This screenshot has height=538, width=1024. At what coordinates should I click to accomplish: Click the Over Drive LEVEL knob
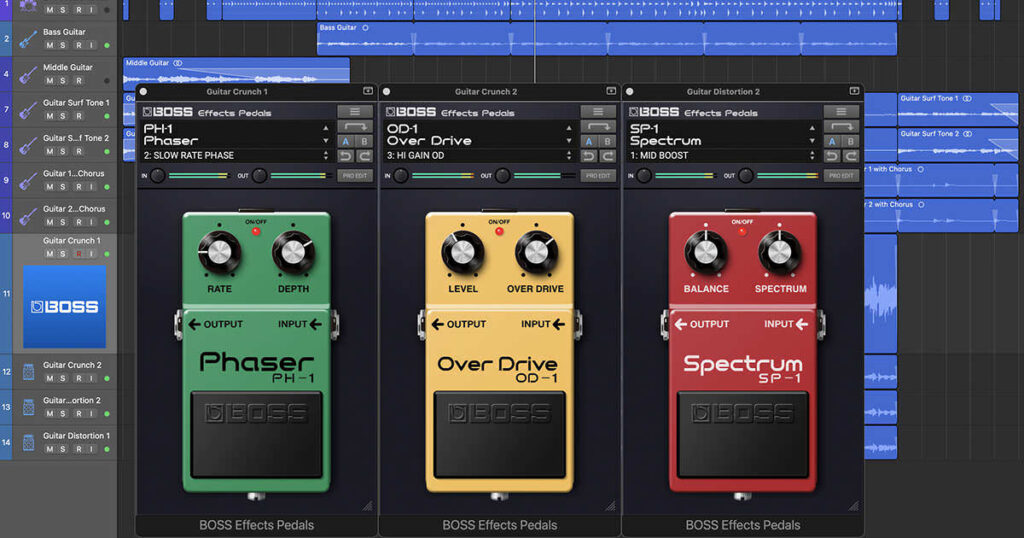(x=462, y=252)
